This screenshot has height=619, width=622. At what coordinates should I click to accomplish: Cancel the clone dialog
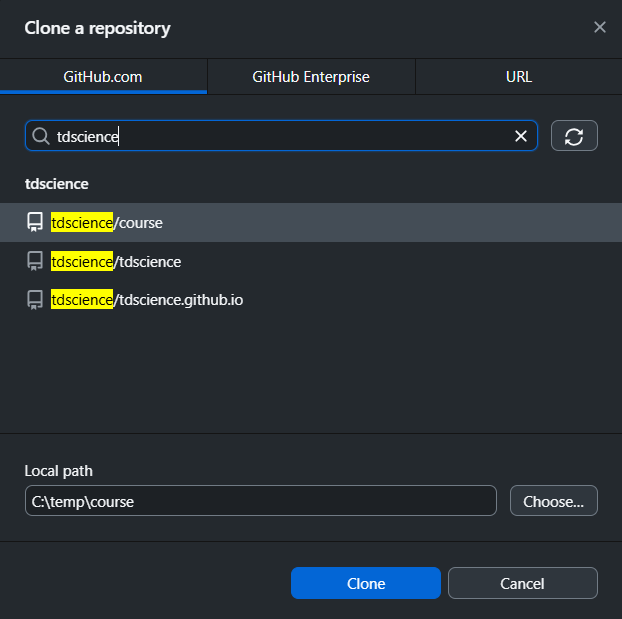(x=522, y=583)
